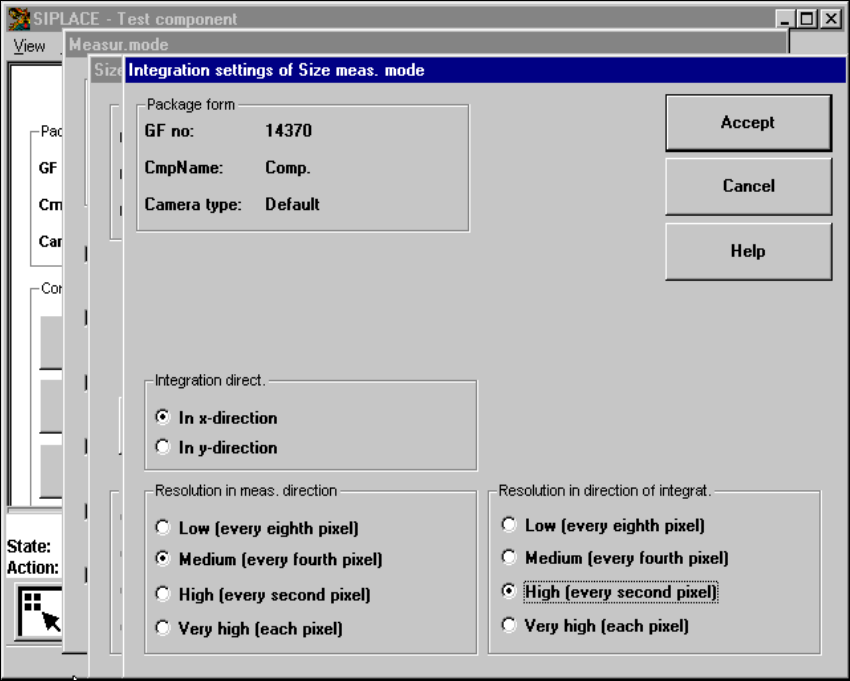The width and height of the screenshot is (850, 681).
Task: Set meas. direction resolution to Very high
Action: click(164, 628)
